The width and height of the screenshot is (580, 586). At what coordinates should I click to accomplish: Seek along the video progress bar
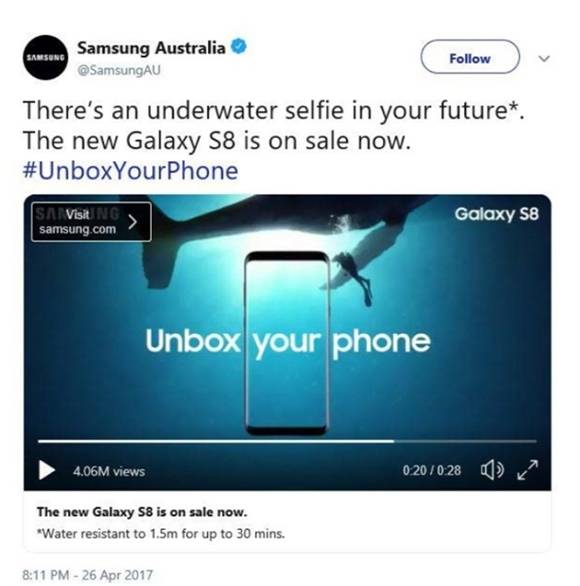pos(287,441)
